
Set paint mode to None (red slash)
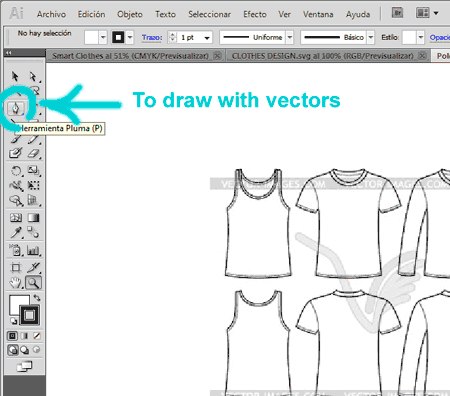(x=37, y=336)
